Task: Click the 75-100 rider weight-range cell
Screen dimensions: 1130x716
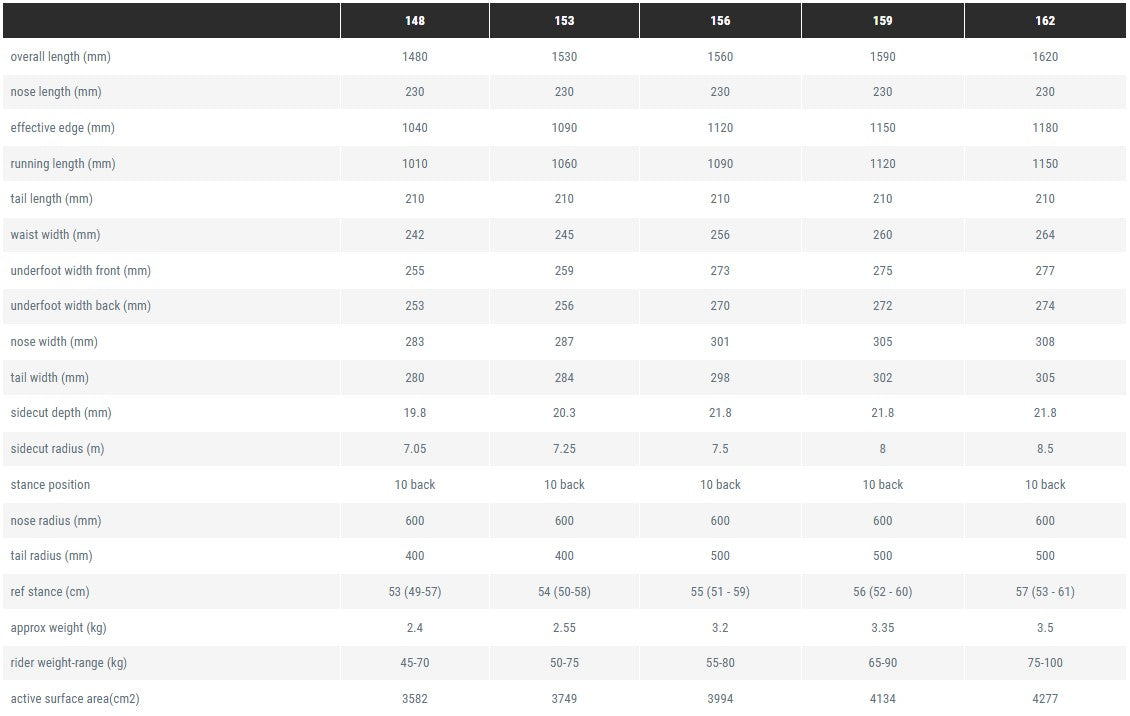Action: (x=1045, y=663)
